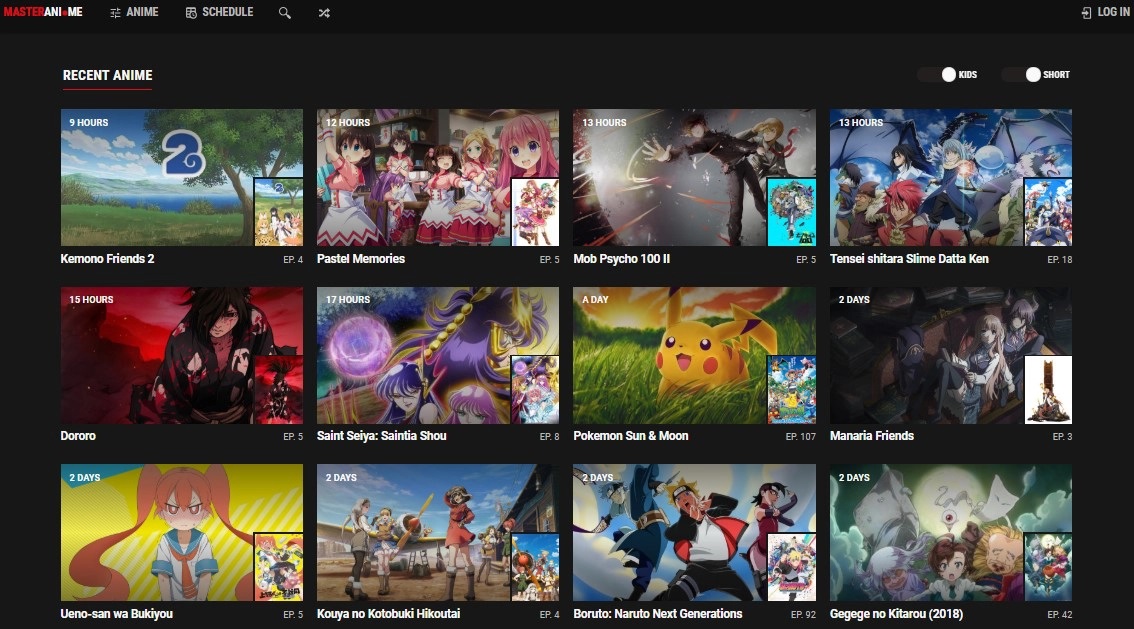Click Saintia Shou small poster cover
Screen dimensions: 1134x629
click(535, 390)
